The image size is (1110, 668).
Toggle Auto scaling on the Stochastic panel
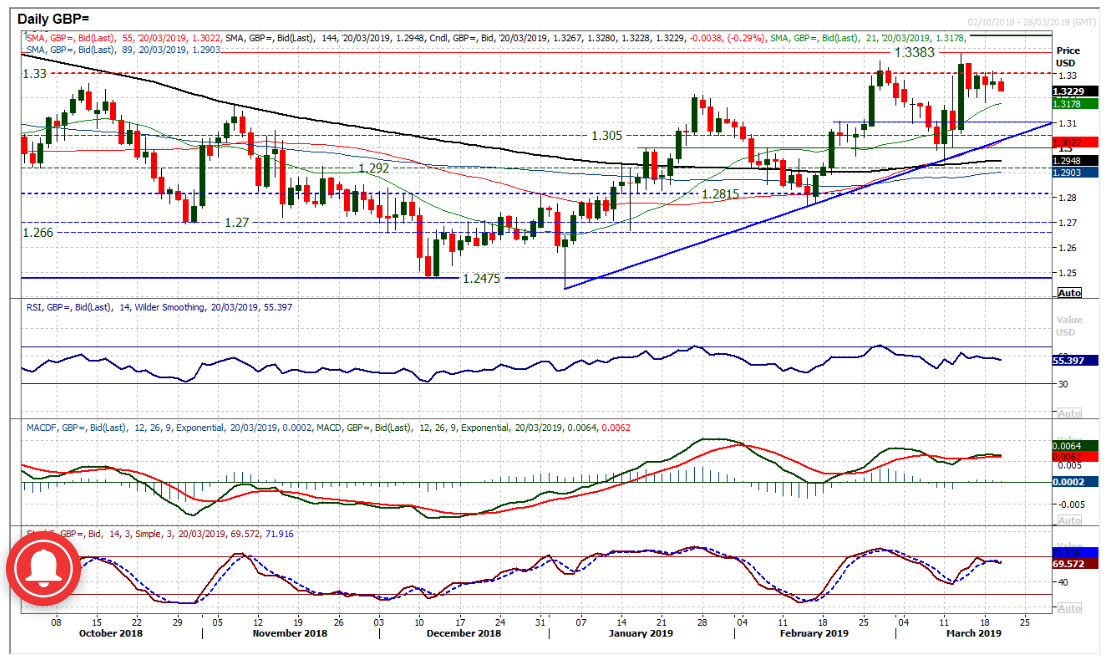[x=1068, y=608]
